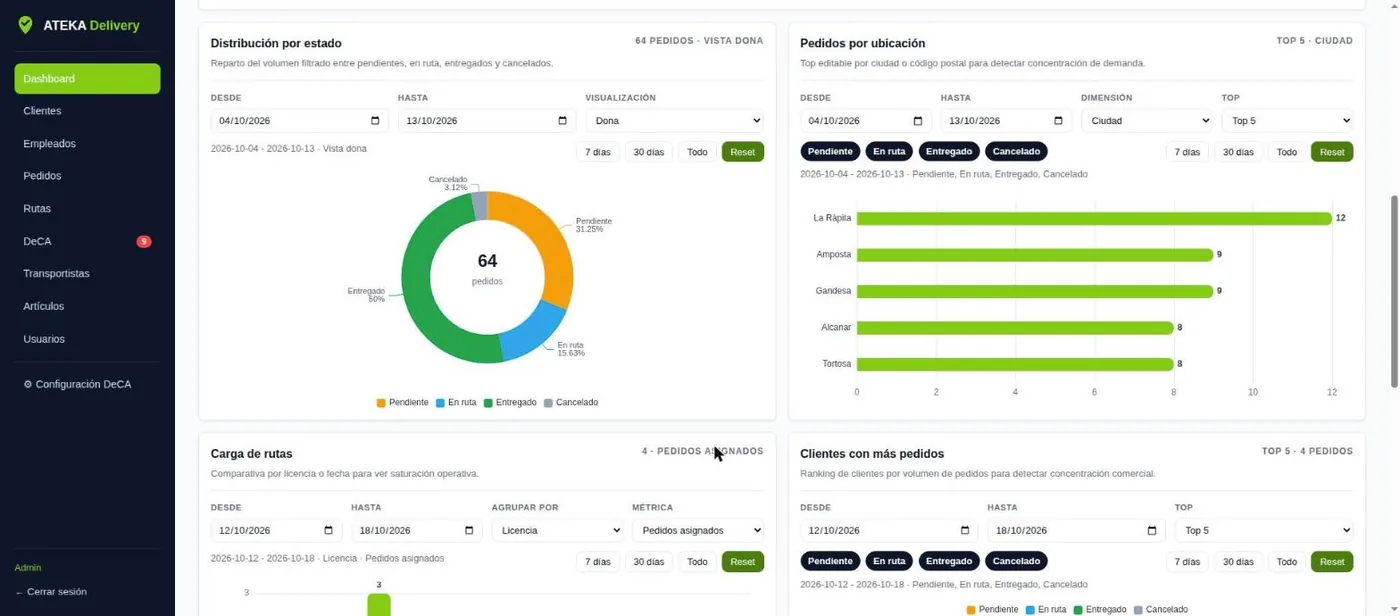
Task: Open the Métrica dropdown set to Pedidos asignados
Action: tap(698, 531)
